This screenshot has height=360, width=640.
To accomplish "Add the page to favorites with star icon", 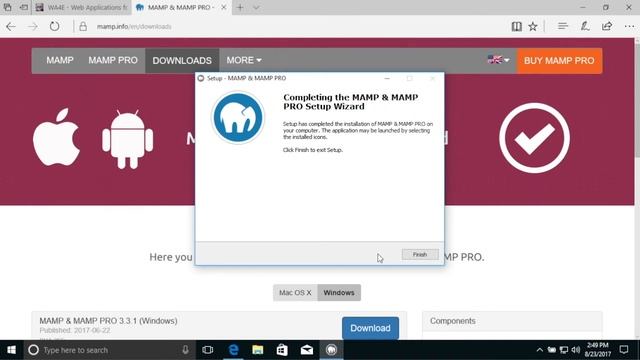I will point(533,27).
